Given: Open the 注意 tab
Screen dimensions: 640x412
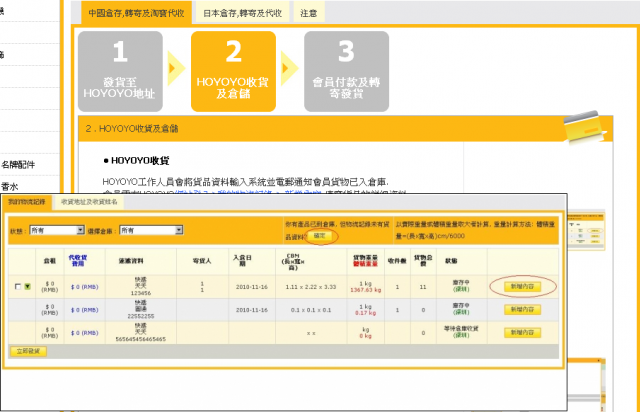Looking at the screenshot, I should pyautogui.click(x=309, y=13).
